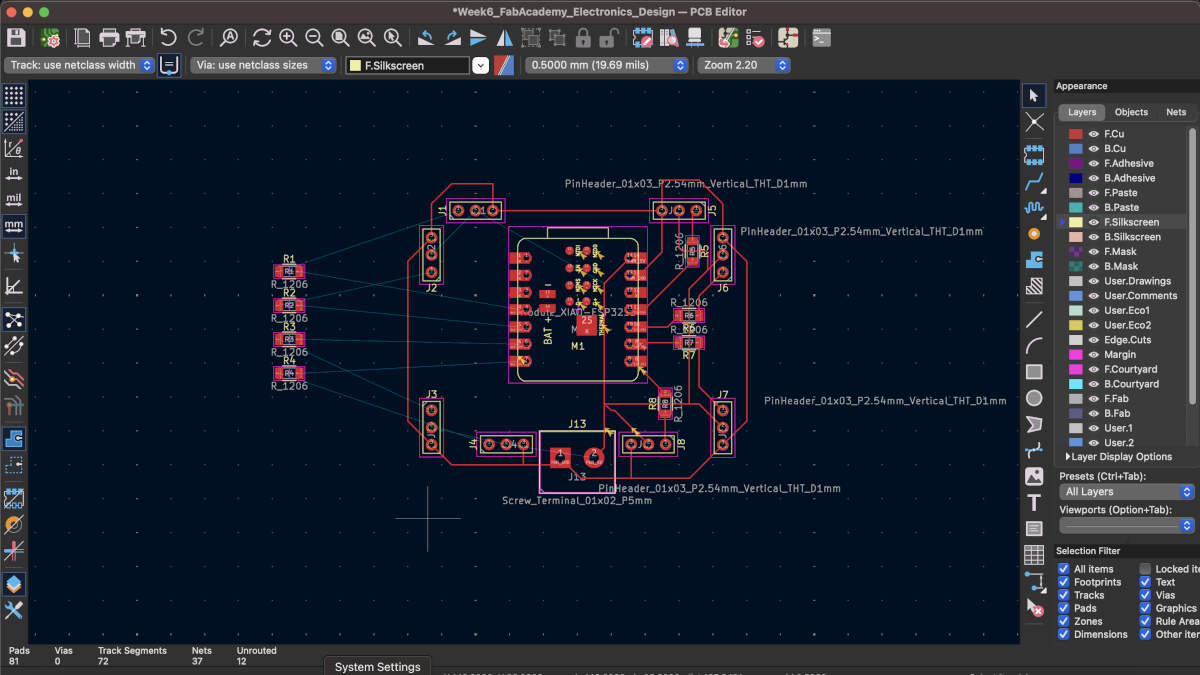Zoom out on the board canvas
This screenshot has width=1200, height=675.
click(314, 38)
